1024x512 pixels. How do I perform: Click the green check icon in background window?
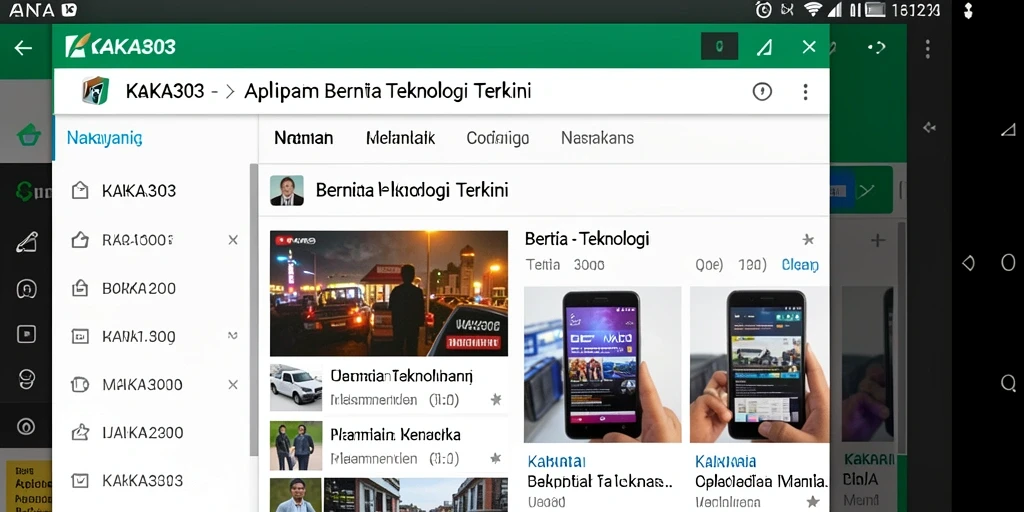click(867, 191)
